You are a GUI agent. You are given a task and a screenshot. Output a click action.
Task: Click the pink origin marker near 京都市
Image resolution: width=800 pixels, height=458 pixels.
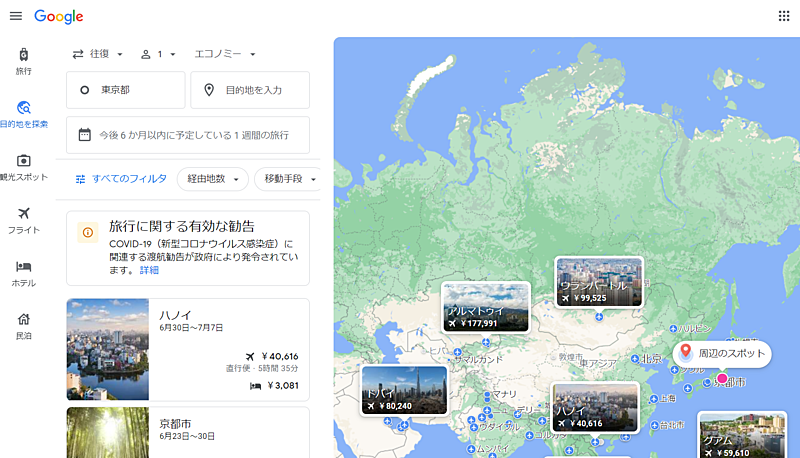point(722,378)
